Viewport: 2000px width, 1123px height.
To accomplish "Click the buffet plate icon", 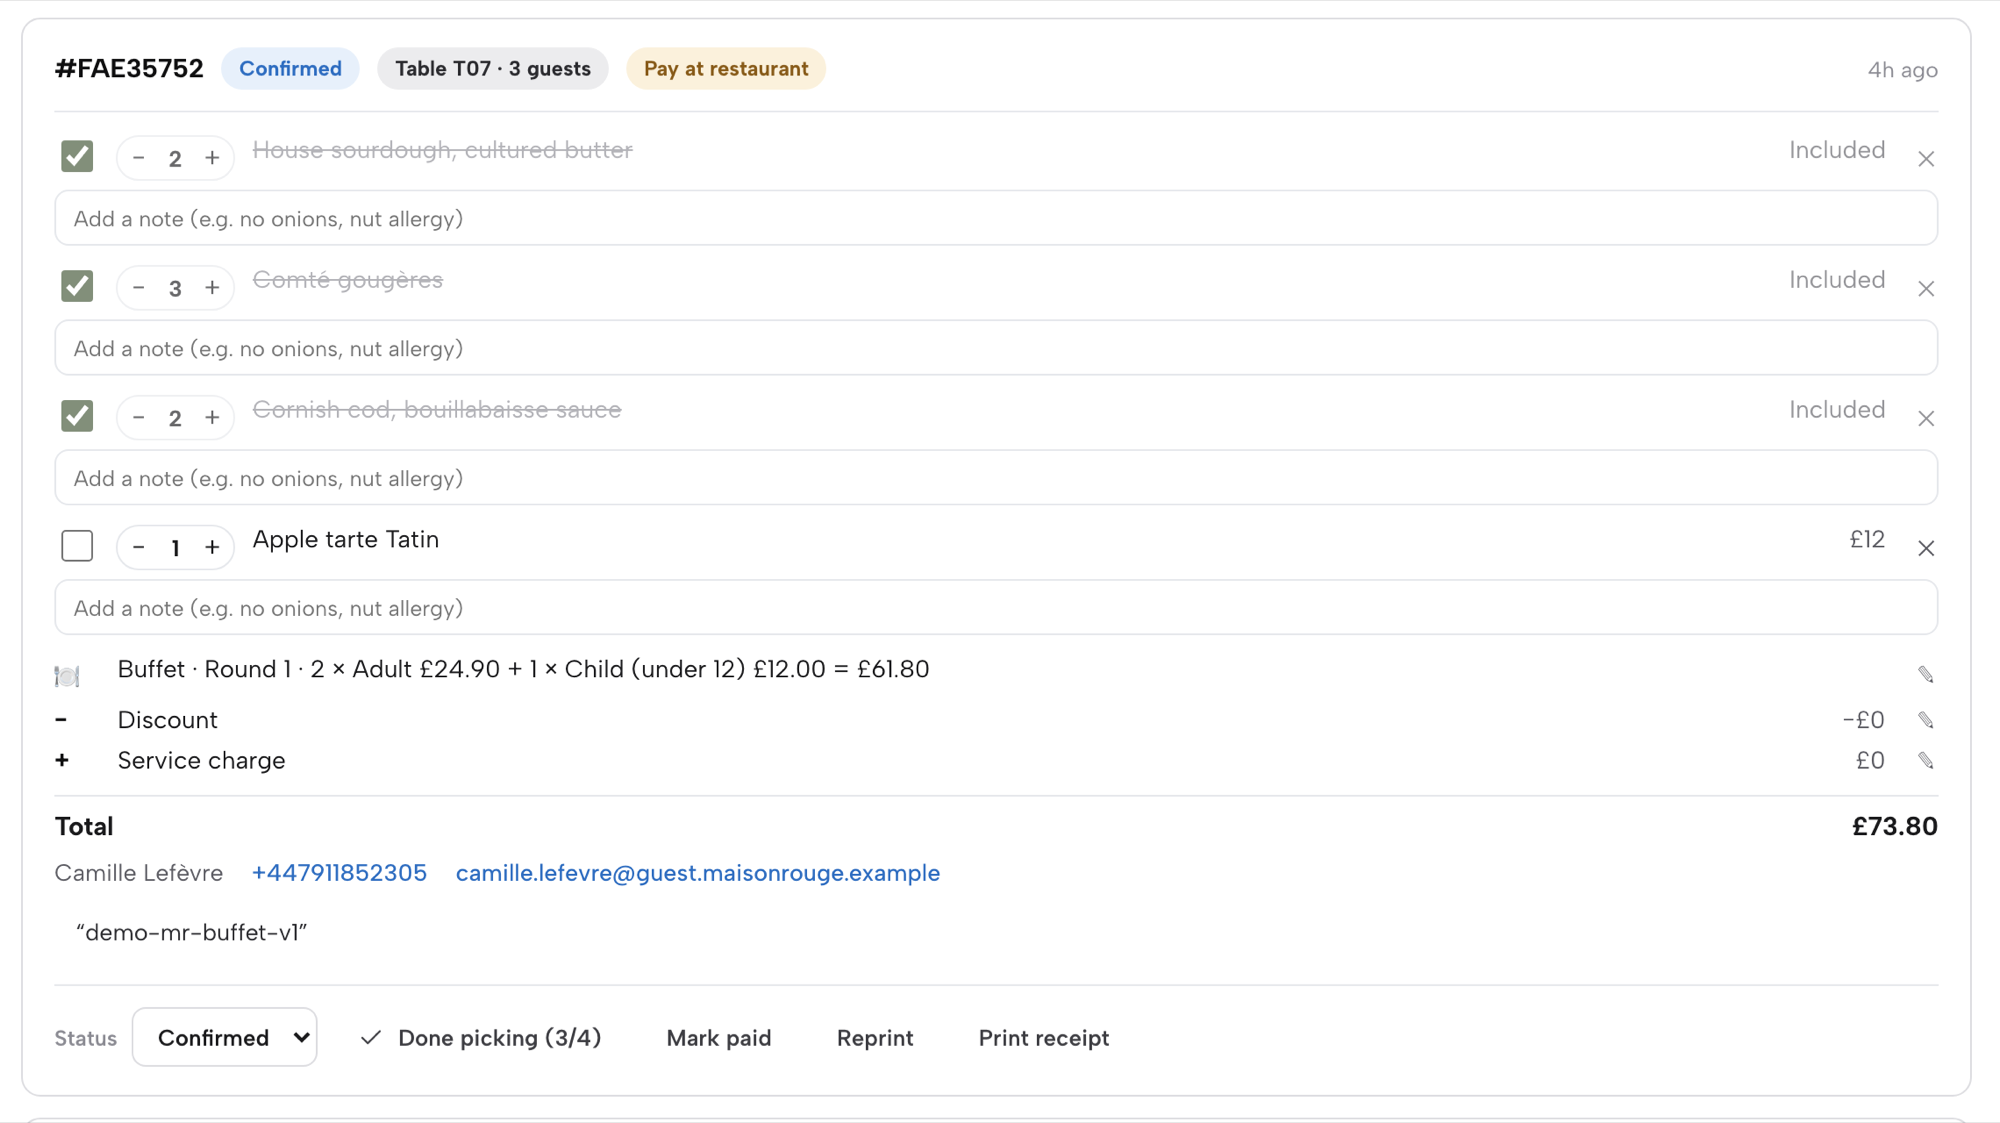I will 67,677.
